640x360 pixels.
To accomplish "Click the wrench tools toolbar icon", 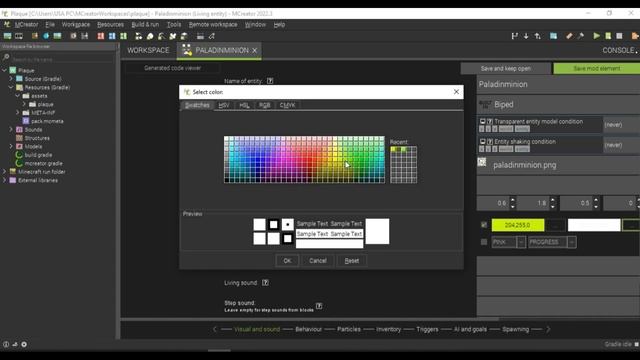I will (x=173, y=36).
